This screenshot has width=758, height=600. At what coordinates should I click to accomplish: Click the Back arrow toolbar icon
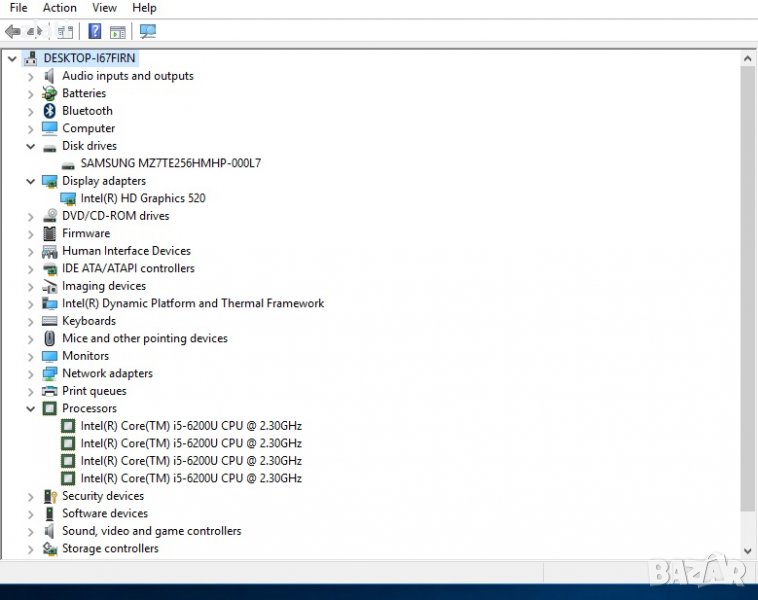pos(13,31)
